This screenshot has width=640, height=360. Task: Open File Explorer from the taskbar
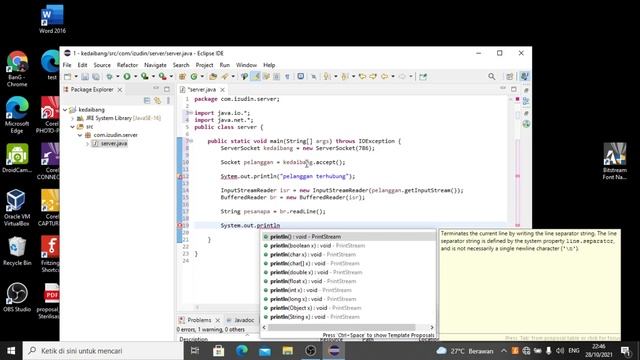coord(288,351)
